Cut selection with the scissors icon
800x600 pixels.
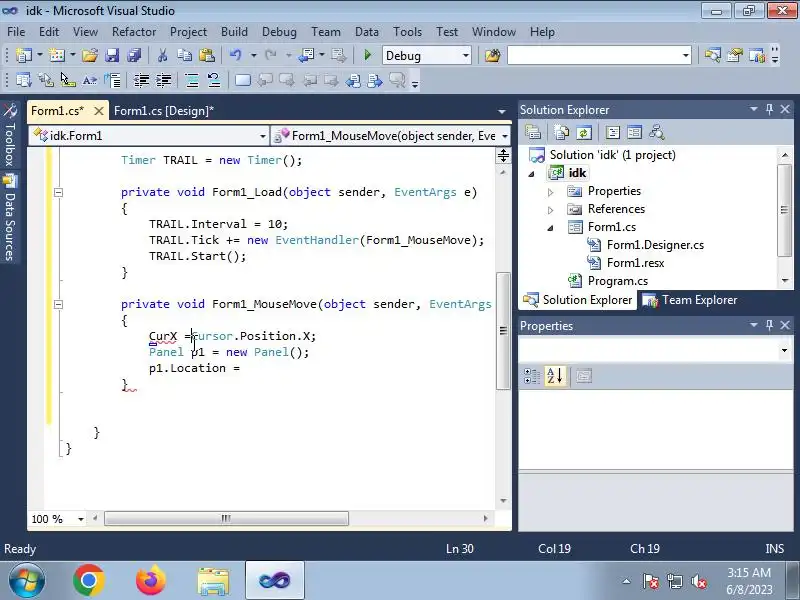(163, 55)
